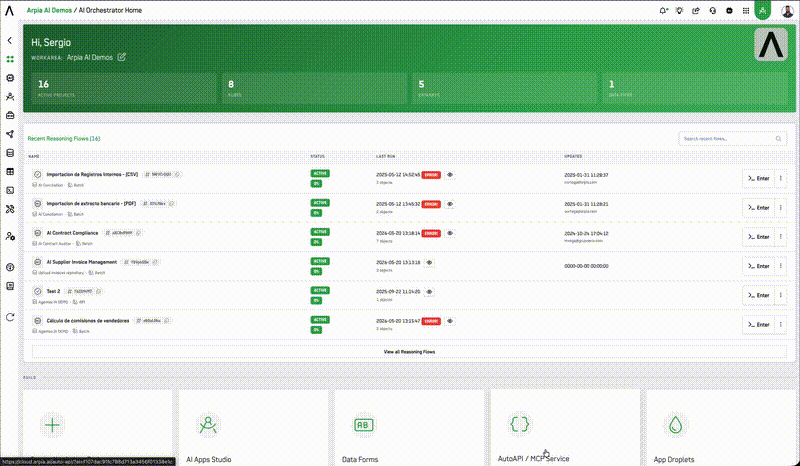Viewport: 800px width, 466px height.
Task: Open the briefcase toolbox icon in the sidebar
Action: click(10, 115)
